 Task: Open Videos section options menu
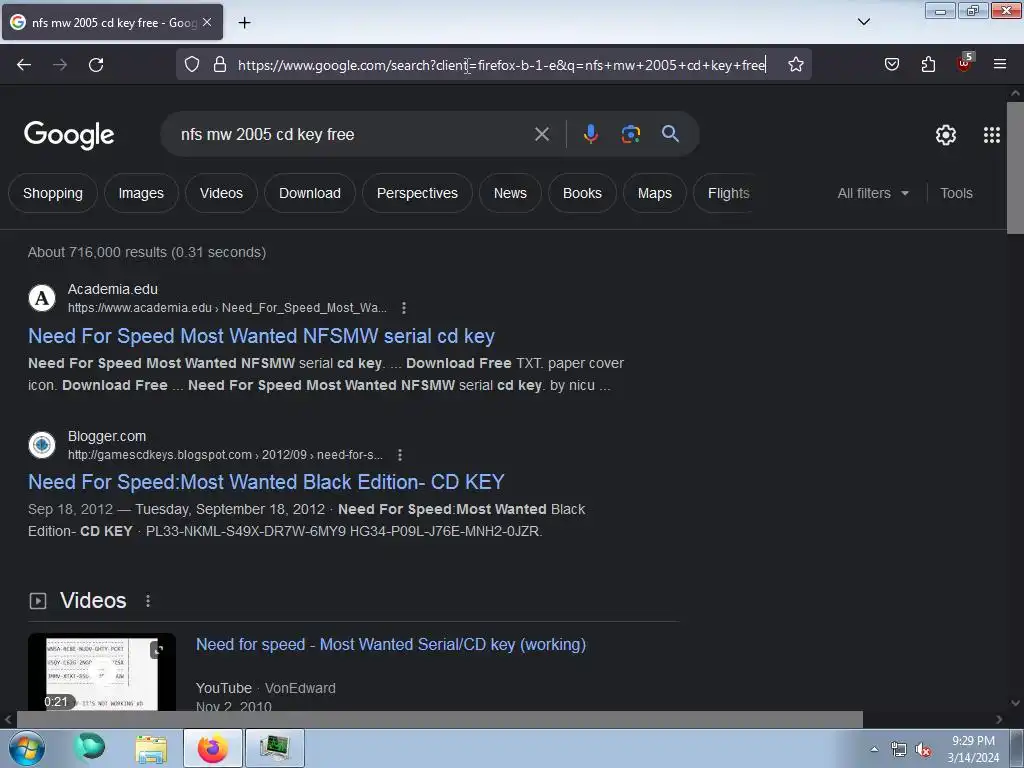point(148,601)
